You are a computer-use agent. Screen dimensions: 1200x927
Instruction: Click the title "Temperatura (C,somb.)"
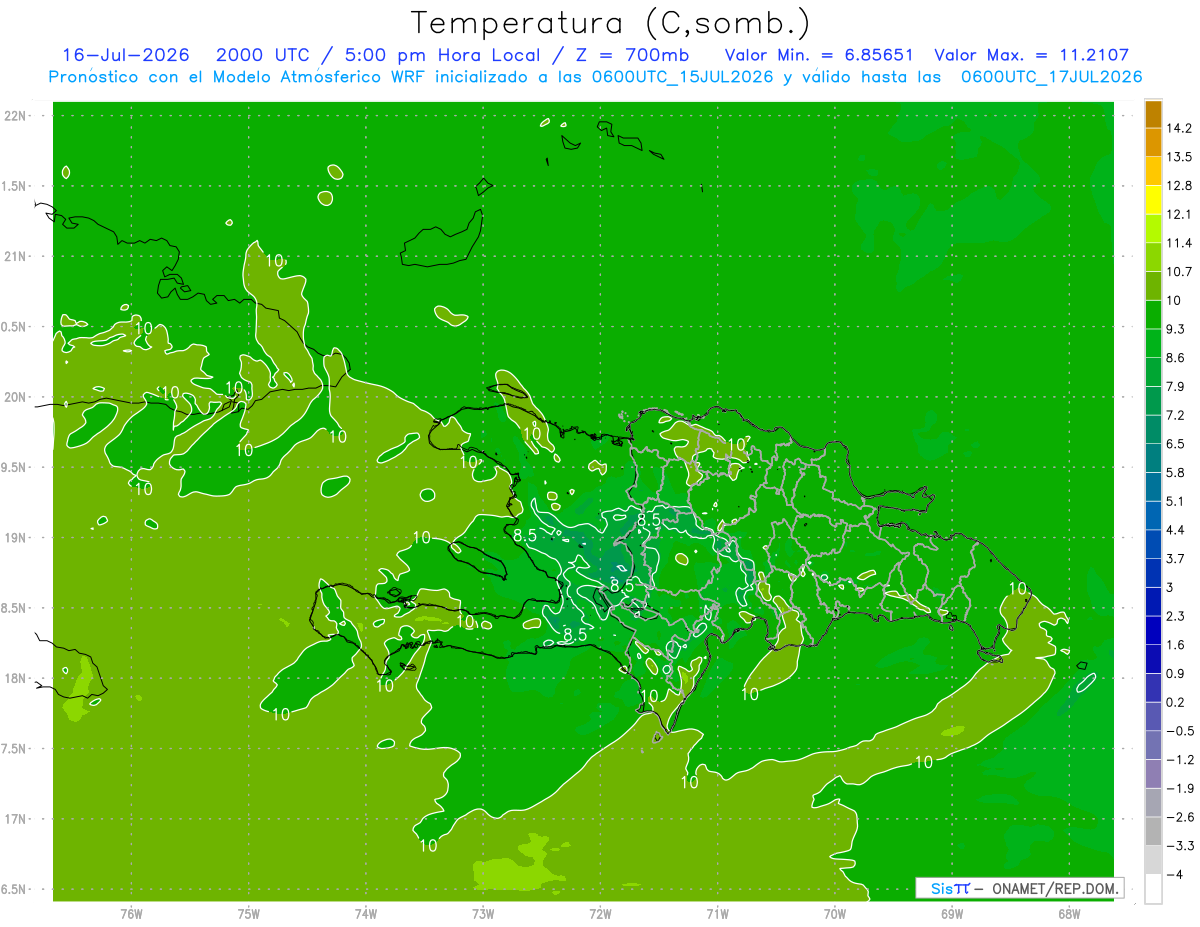point(611,23)
